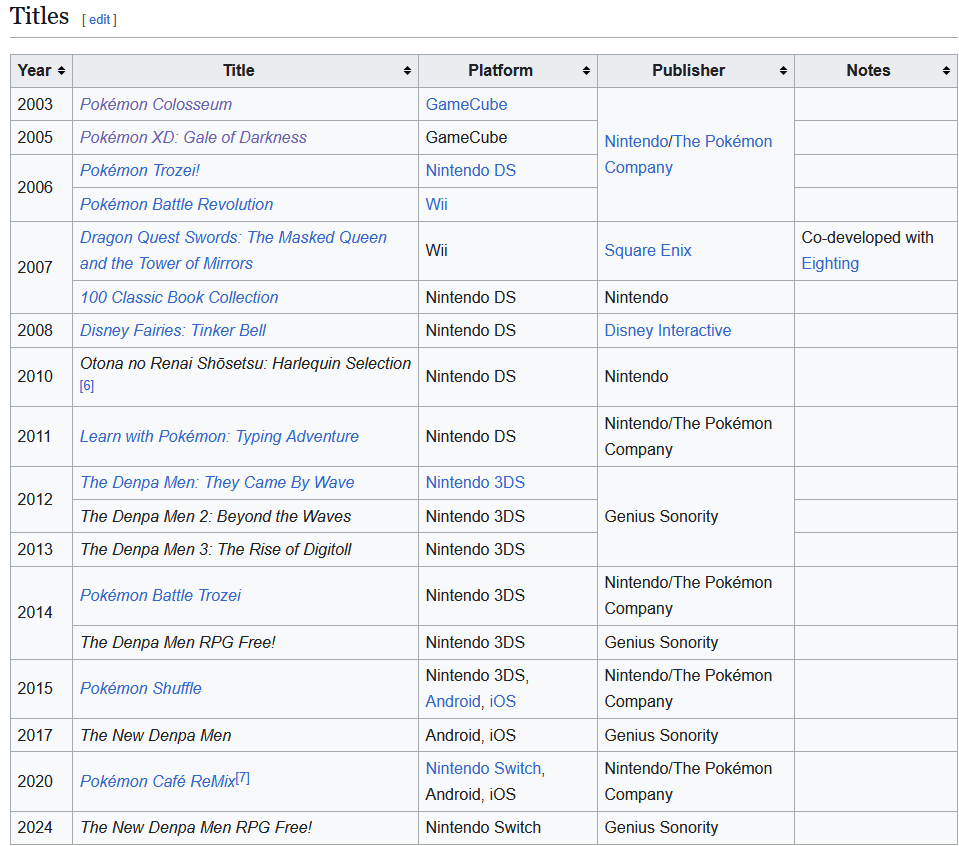
Task: Click 'Android, iOS' platform in the 2017 row
Action: point(470,736)
